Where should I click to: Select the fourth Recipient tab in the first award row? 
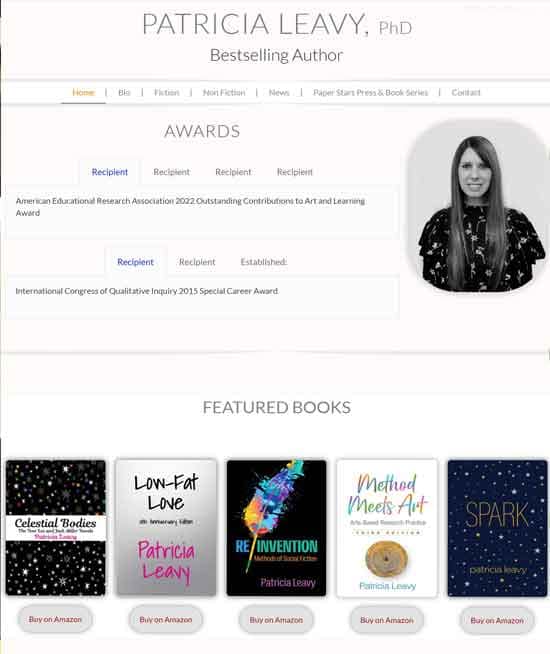(294, 172)
